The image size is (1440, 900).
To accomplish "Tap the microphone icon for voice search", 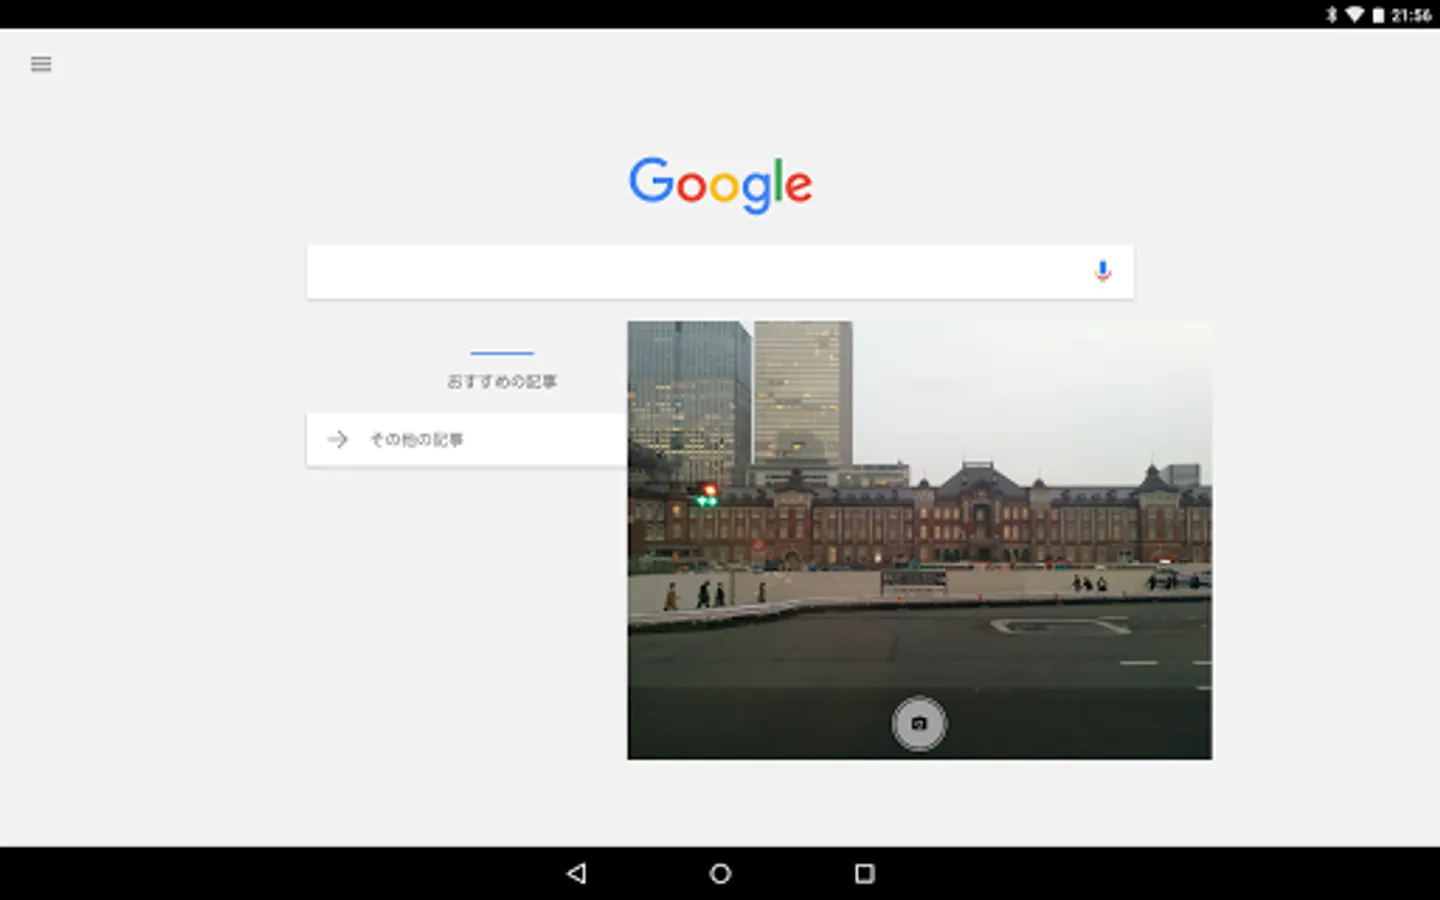I will (1101, 270).
